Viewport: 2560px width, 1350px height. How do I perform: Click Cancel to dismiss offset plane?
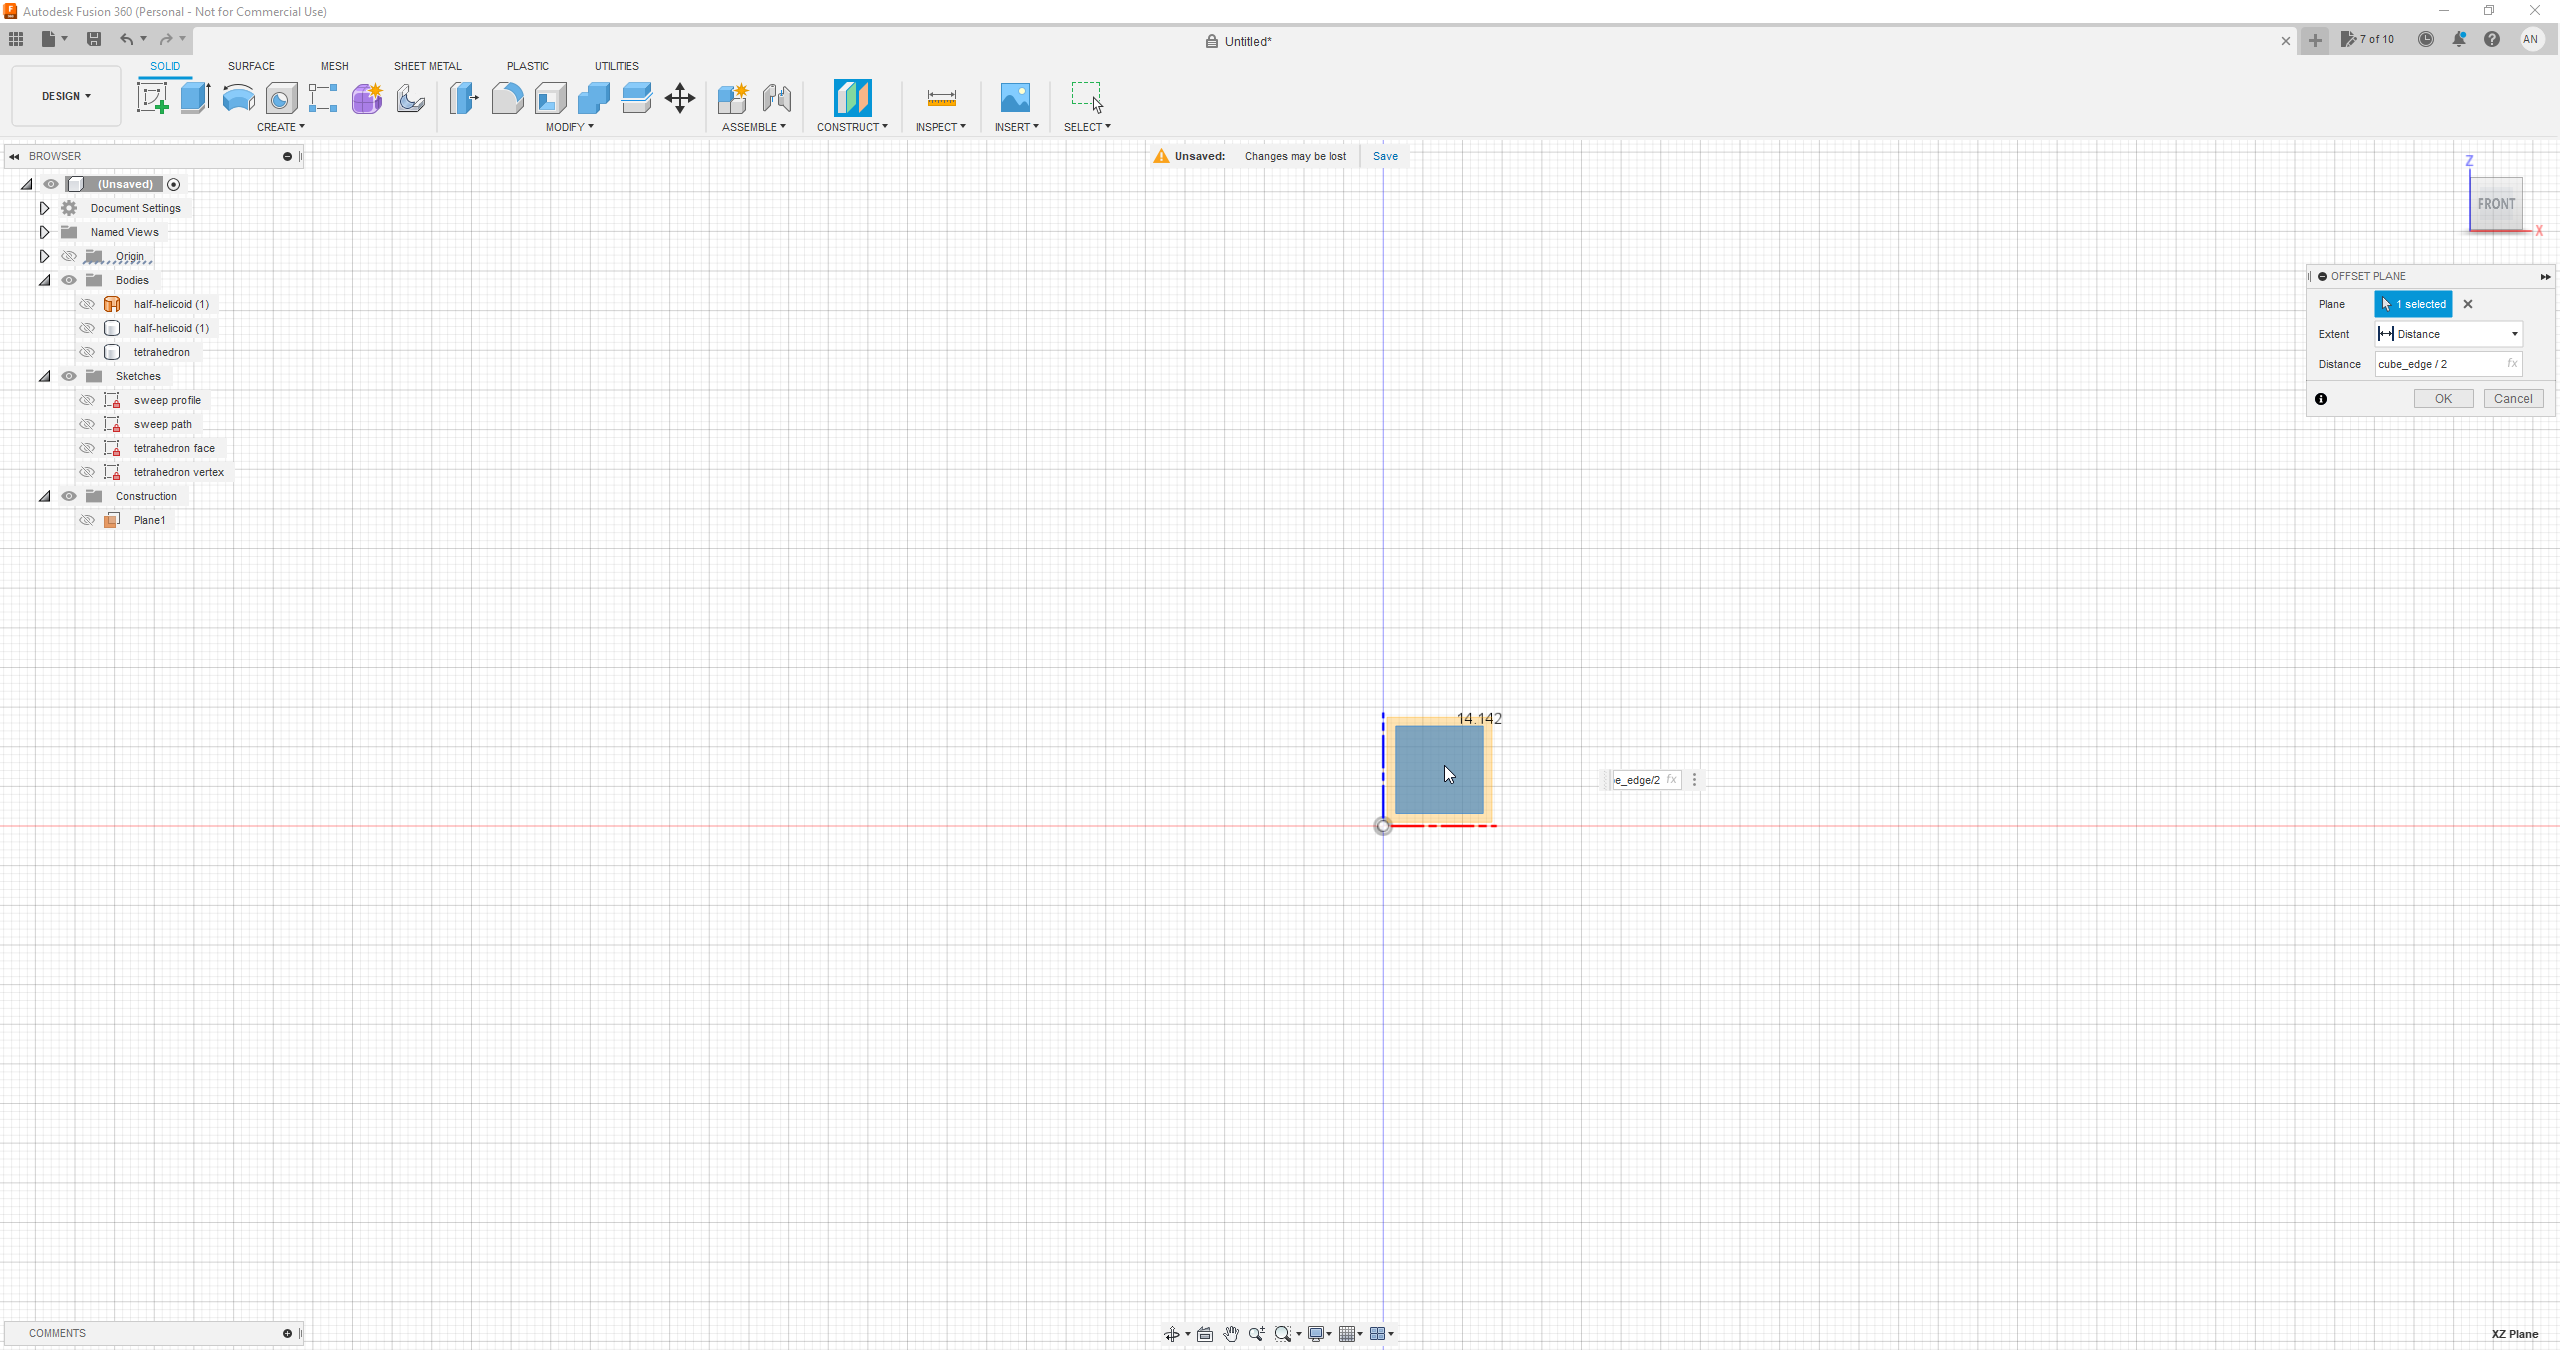(2513, 398)
